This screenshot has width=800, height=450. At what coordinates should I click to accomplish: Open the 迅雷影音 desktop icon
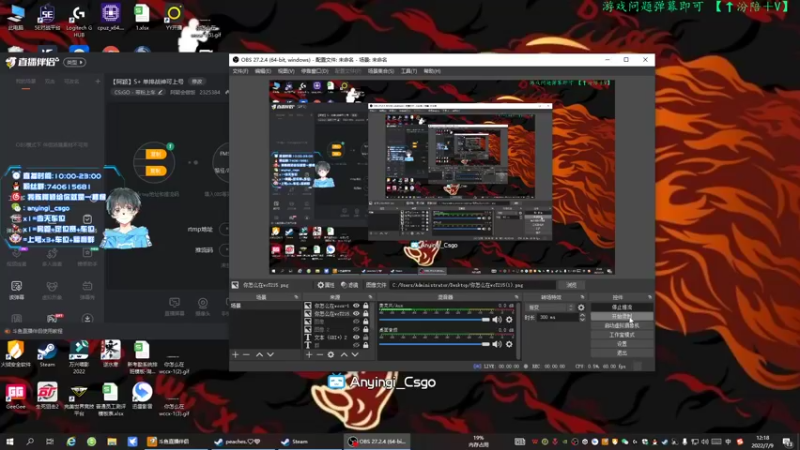click(x=142, y=395)
